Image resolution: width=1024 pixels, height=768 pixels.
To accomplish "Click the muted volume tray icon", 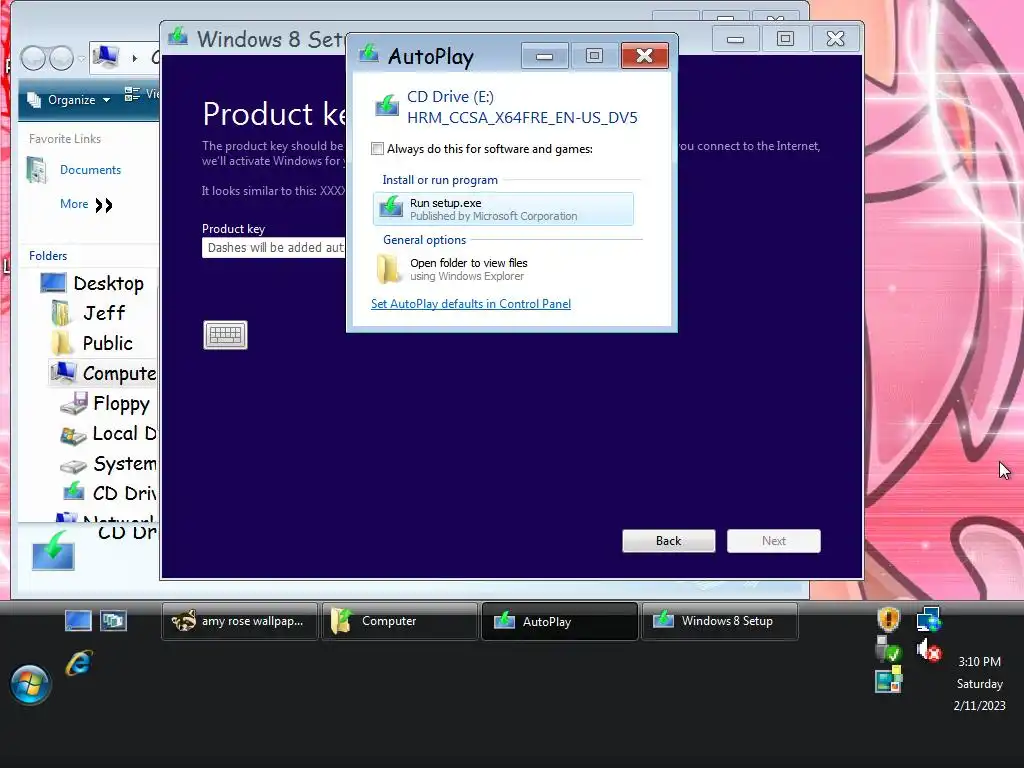I will pyautogui.click(x=929, y=650).
